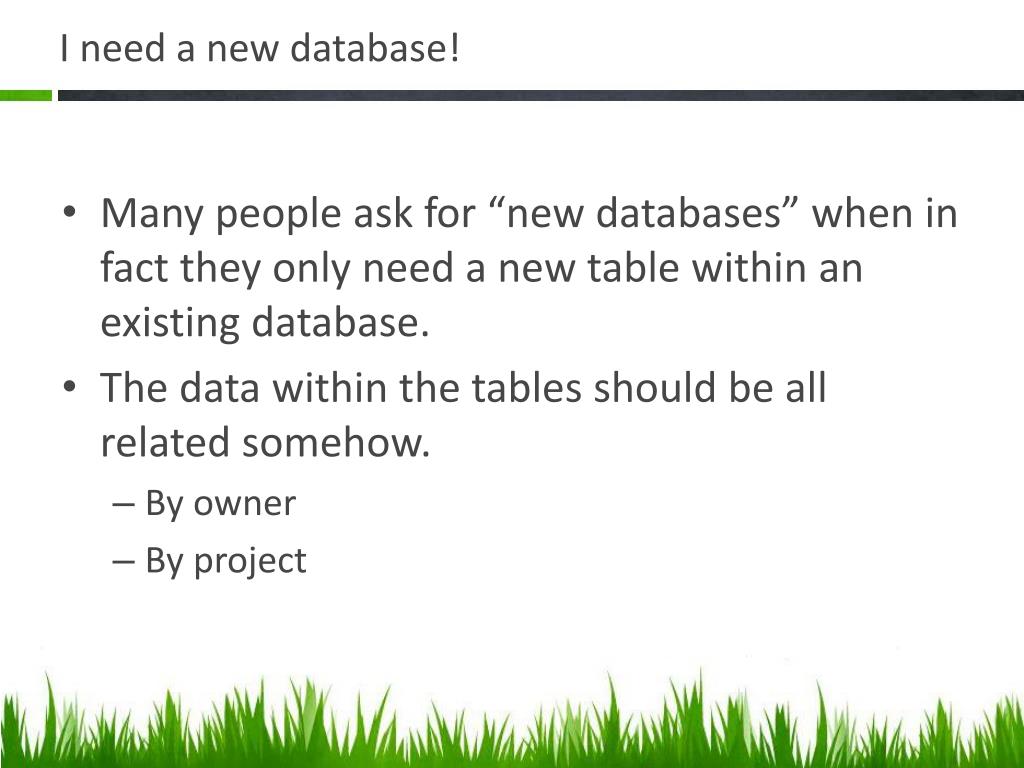Click the dash before 'By owner'

pyautogui.click(x=123, y=504)
